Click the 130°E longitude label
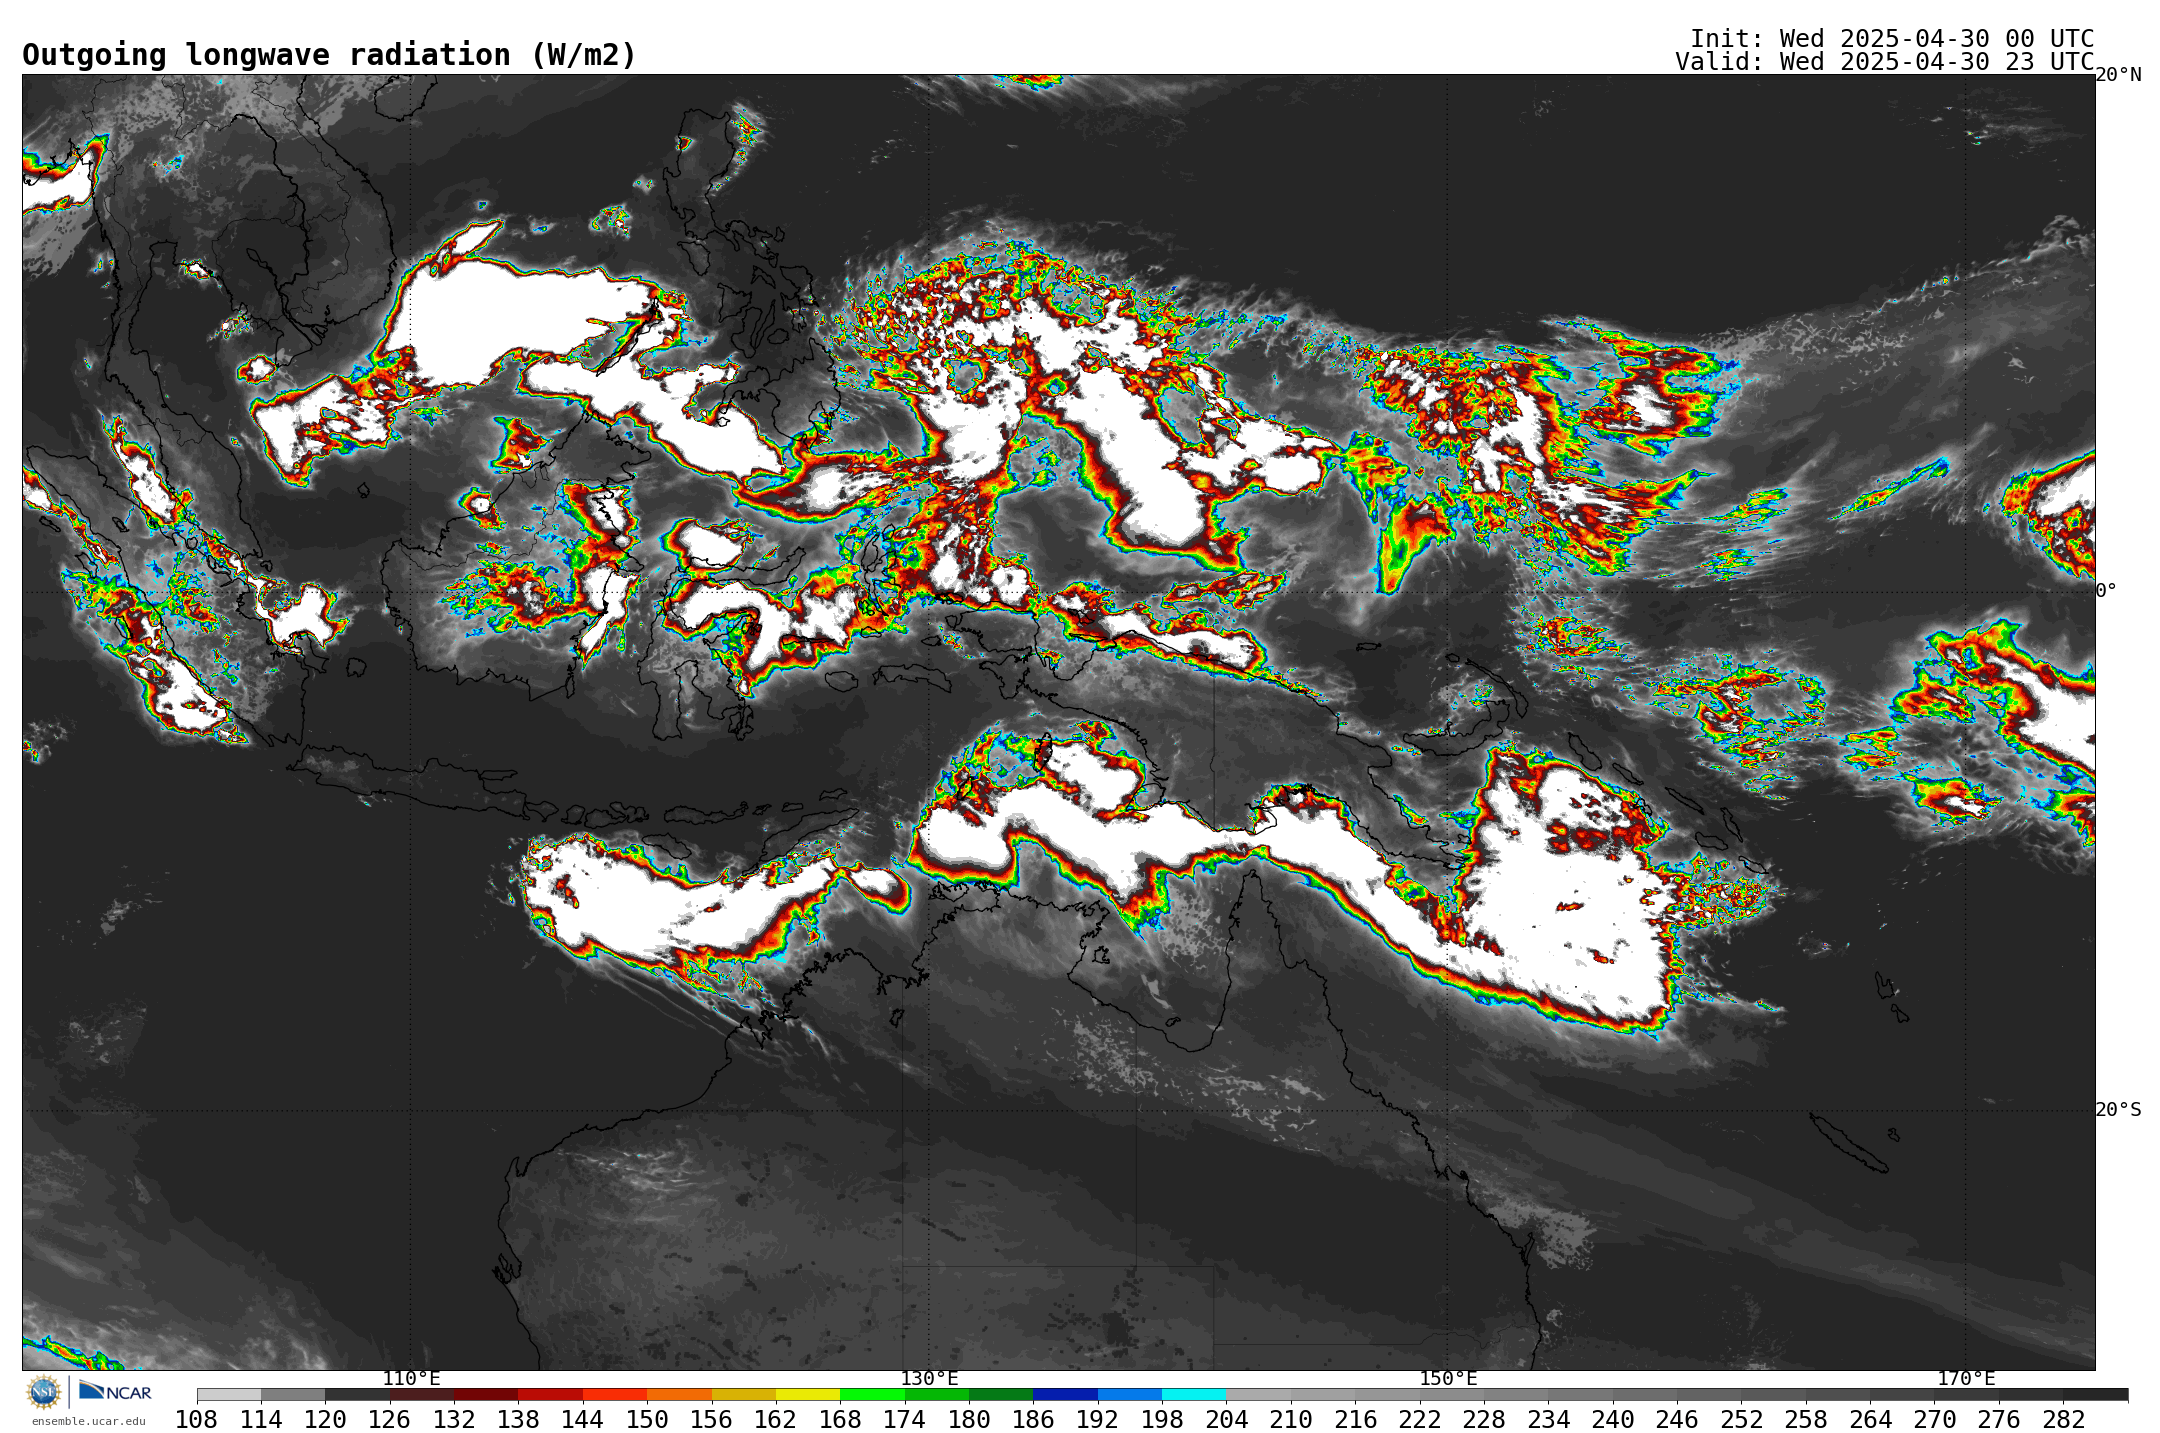Viewport: 2160px width, 1433px height. tap(929, 1379)
